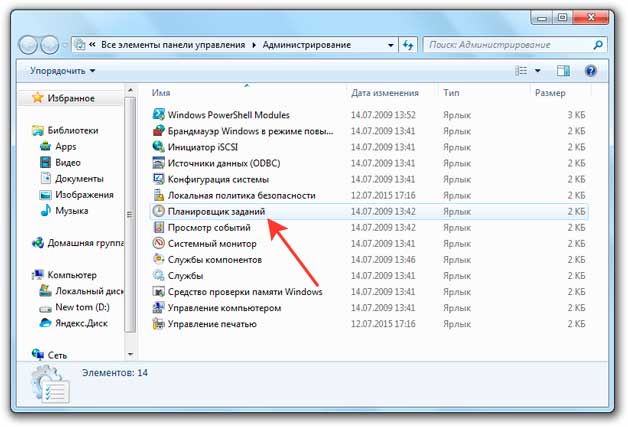Click the Apps library icon
Screen dimensions: 628x427
pos(46,146)
